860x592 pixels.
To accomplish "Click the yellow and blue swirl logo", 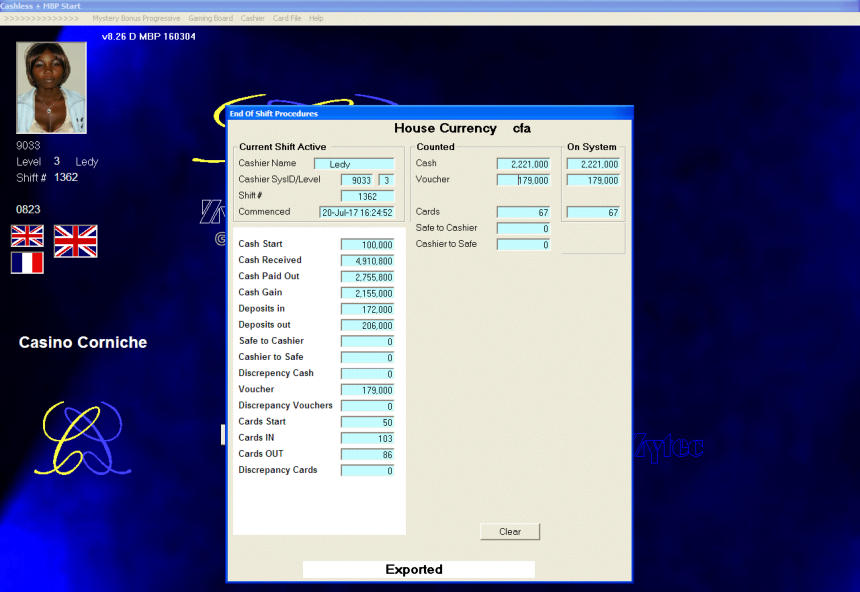I will coord(79,438).
